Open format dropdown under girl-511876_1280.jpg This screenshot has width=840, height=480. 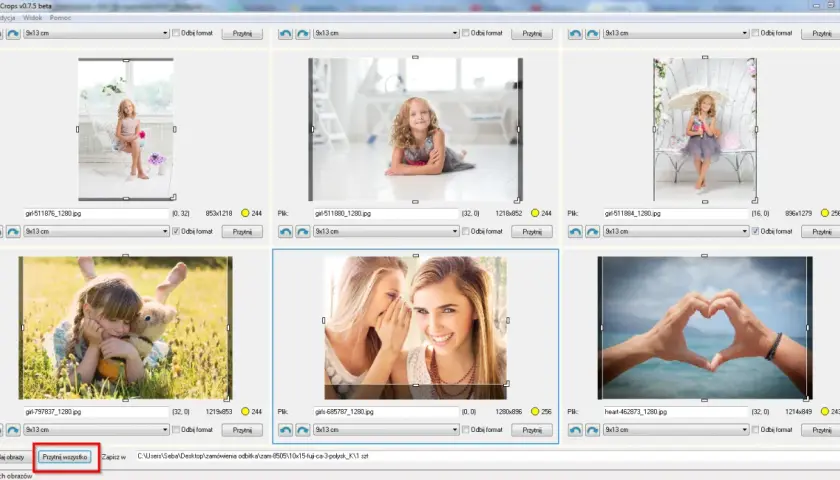pos(96,231)
